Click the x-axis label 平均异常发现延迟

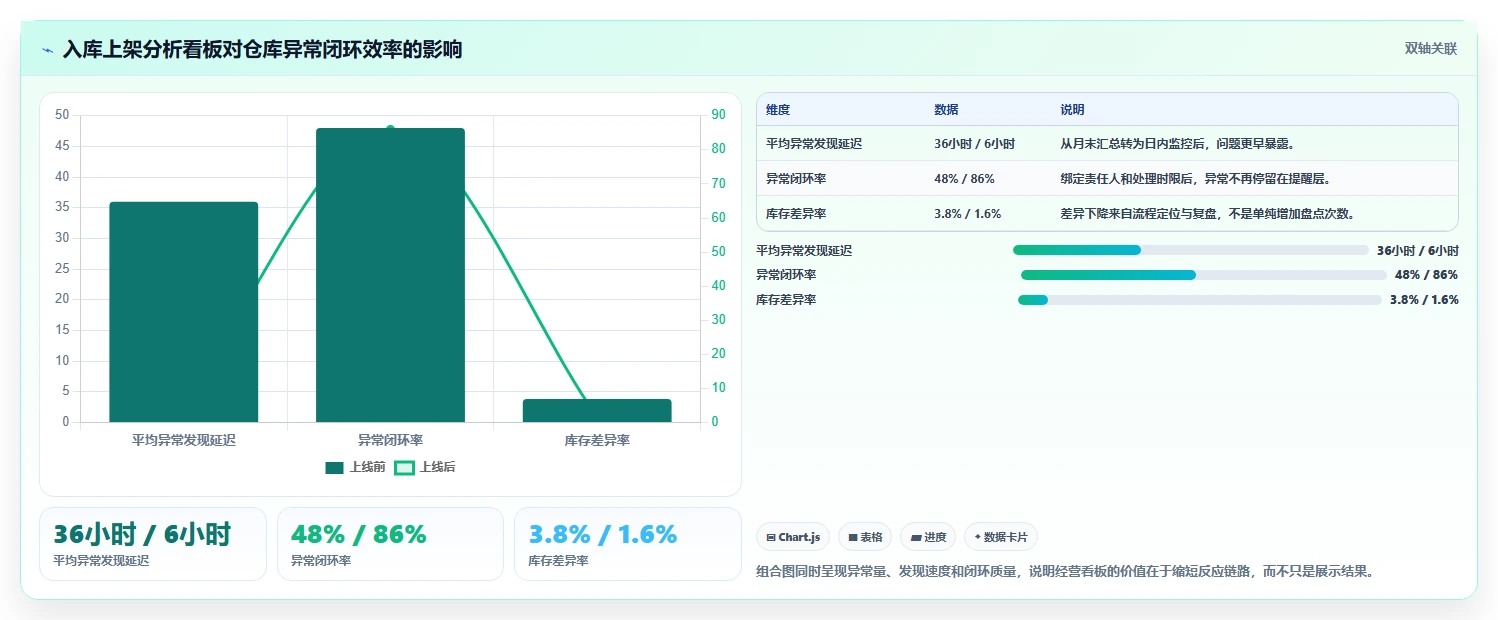pyautogui.click(x=184, y=440)
